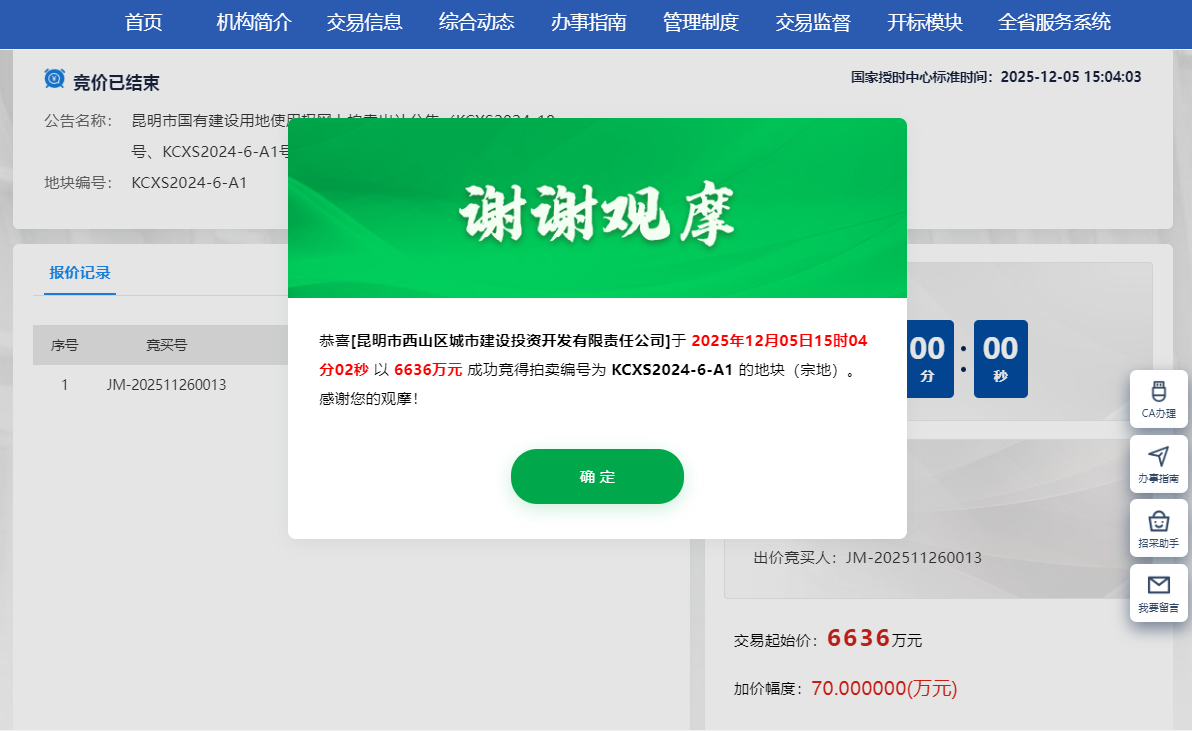Click the 我要留言 envelope icon
Viewport: 1192px width, 731px height.
(x=1159, y=586)
